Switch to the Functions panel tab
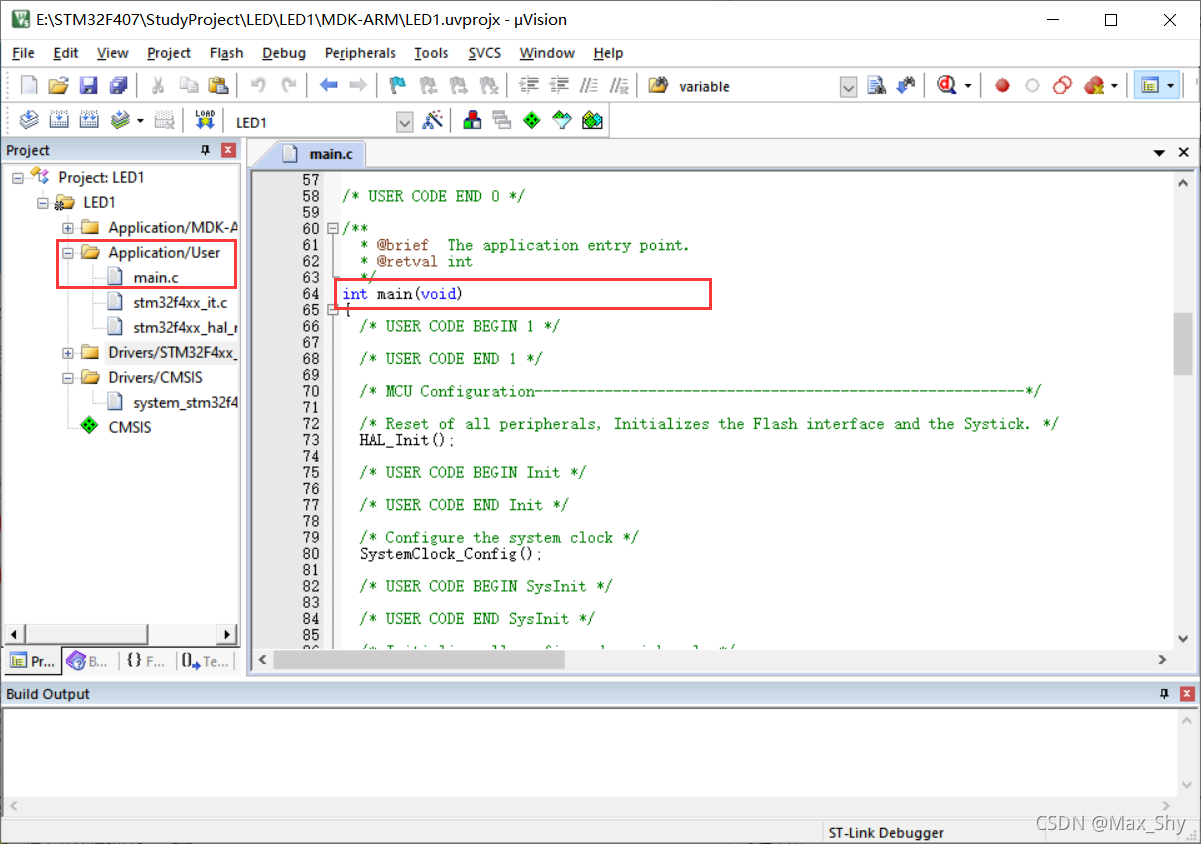Image resolution: width=1201 pixels, height=844 pixels. pyautogui.click(x=146, y=661)
